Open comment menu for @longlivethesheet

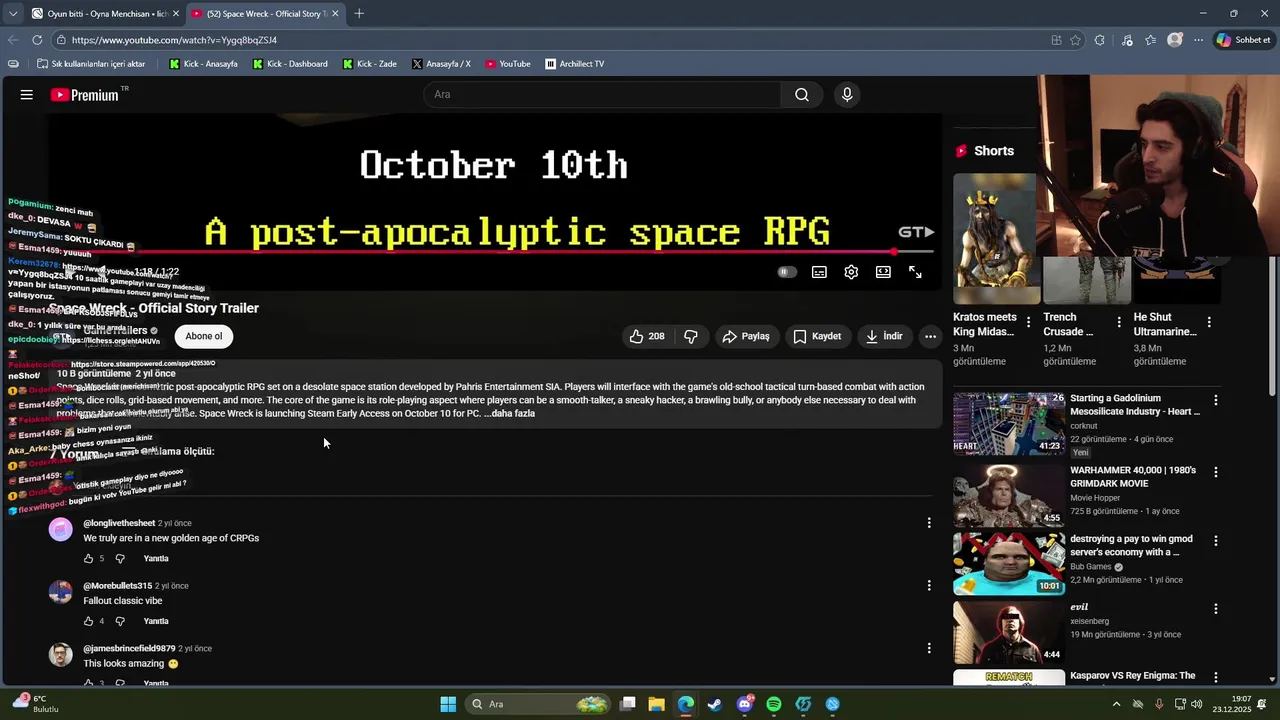[929, 523]
